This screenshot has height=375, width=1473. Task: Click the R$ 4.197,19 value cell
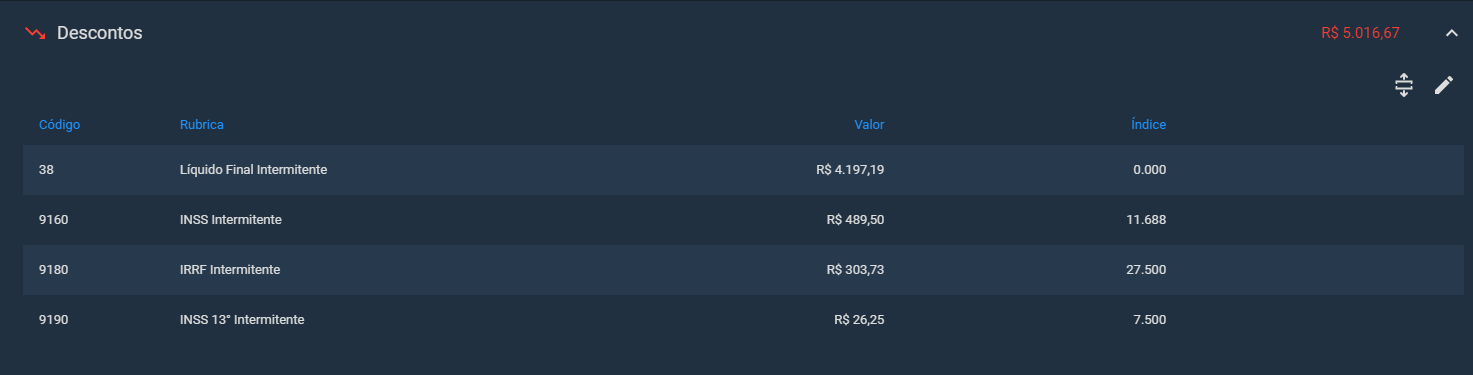850,170
